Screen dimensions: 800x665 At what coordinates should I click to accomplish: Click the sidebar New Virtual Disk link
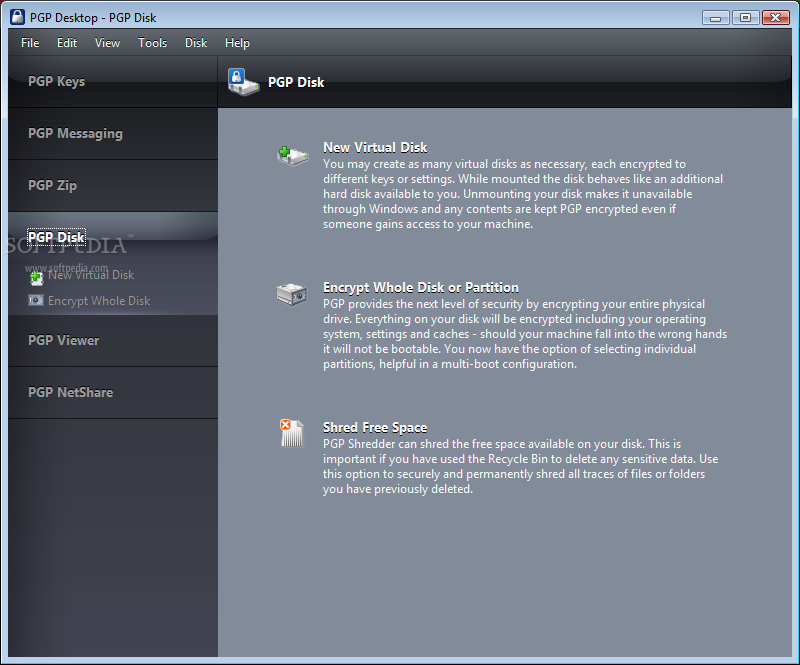[91, 275]
